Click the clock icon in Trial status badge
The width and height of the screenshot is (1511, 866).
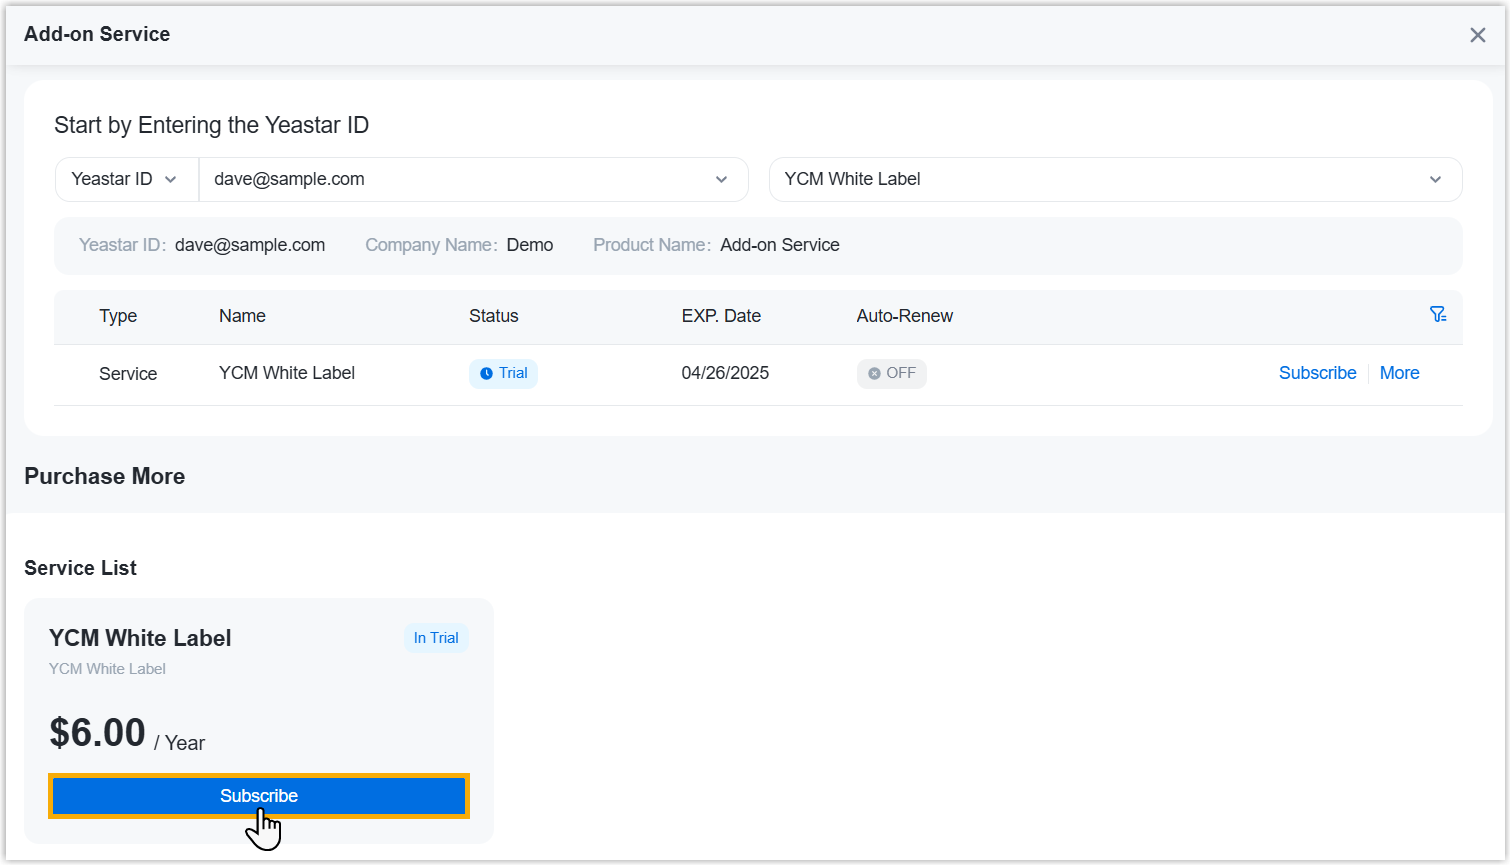(486, 374)
